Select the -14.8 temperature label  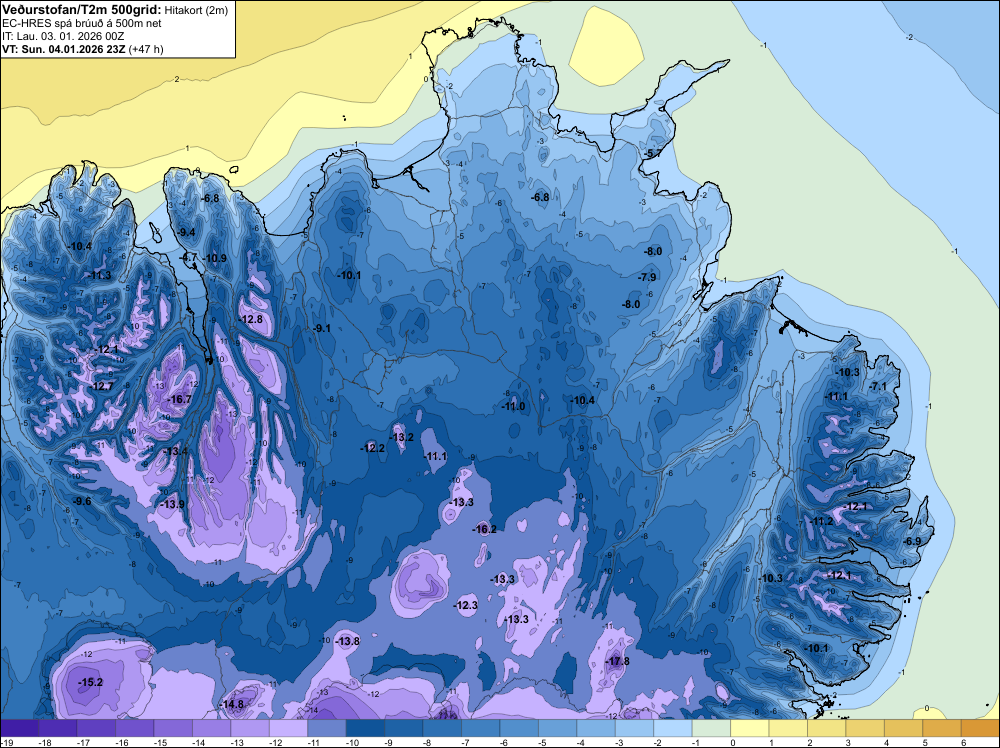[232, 705]
